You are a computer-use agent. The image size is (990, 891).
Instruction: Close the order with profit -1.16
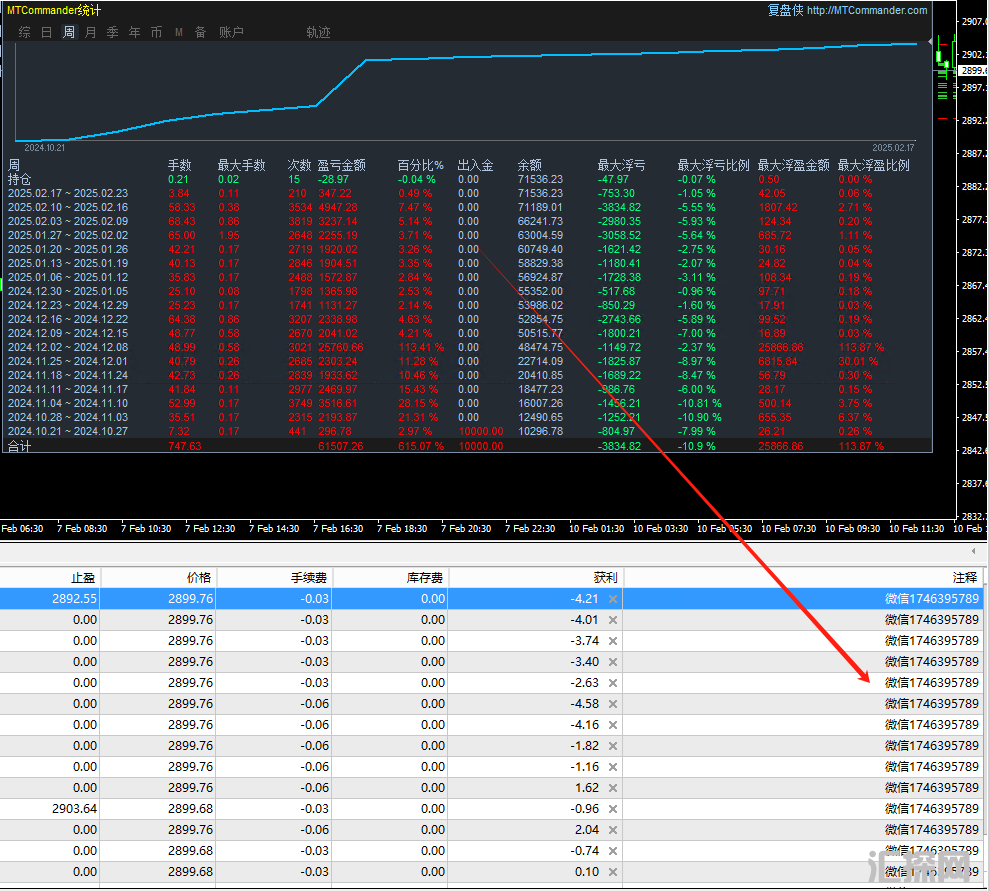(x=612, y=767)
